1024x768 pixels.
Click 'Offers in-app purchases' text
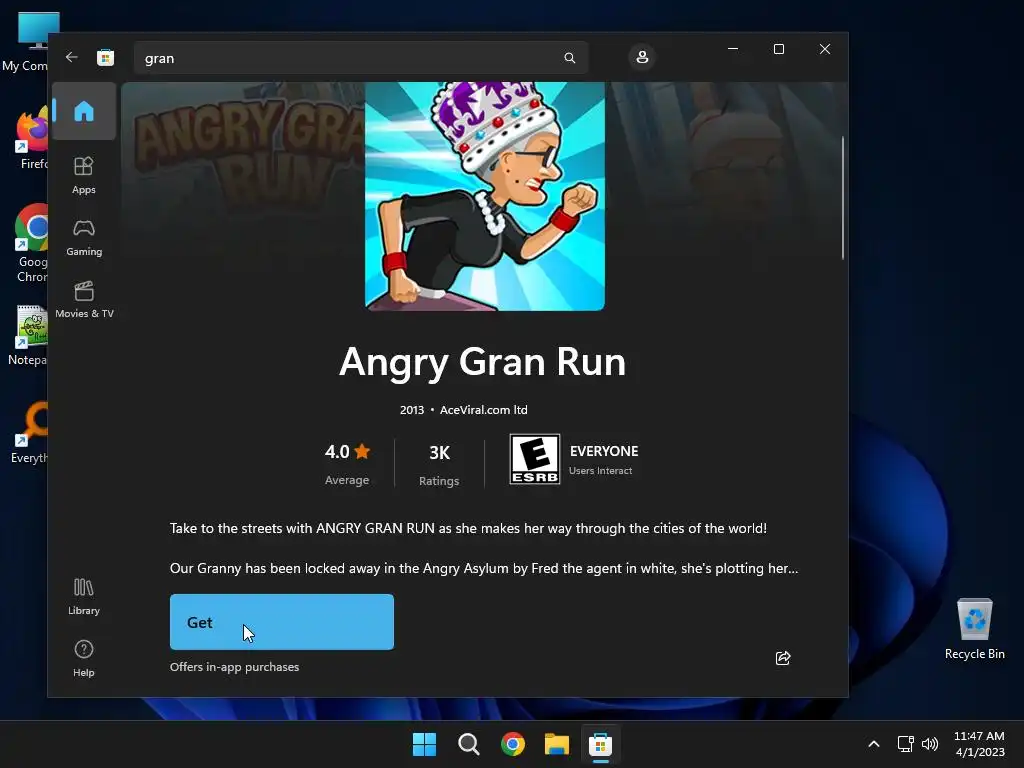(x=234, y=667)
